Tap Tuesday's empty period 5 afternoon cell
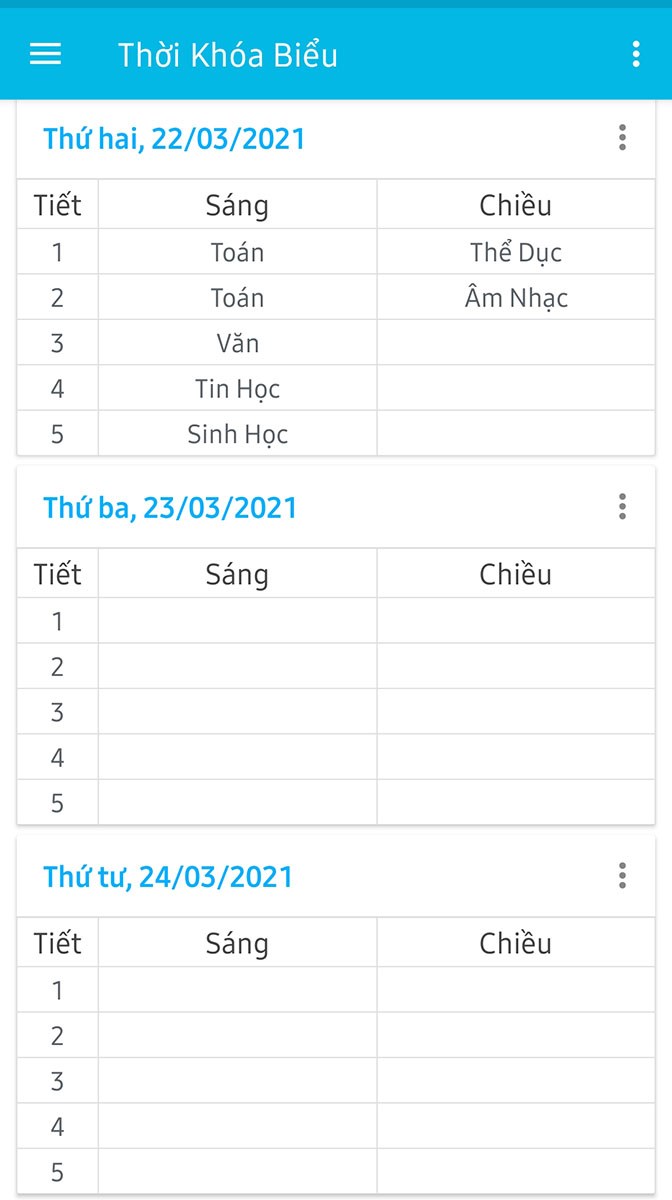 point(516,802)
